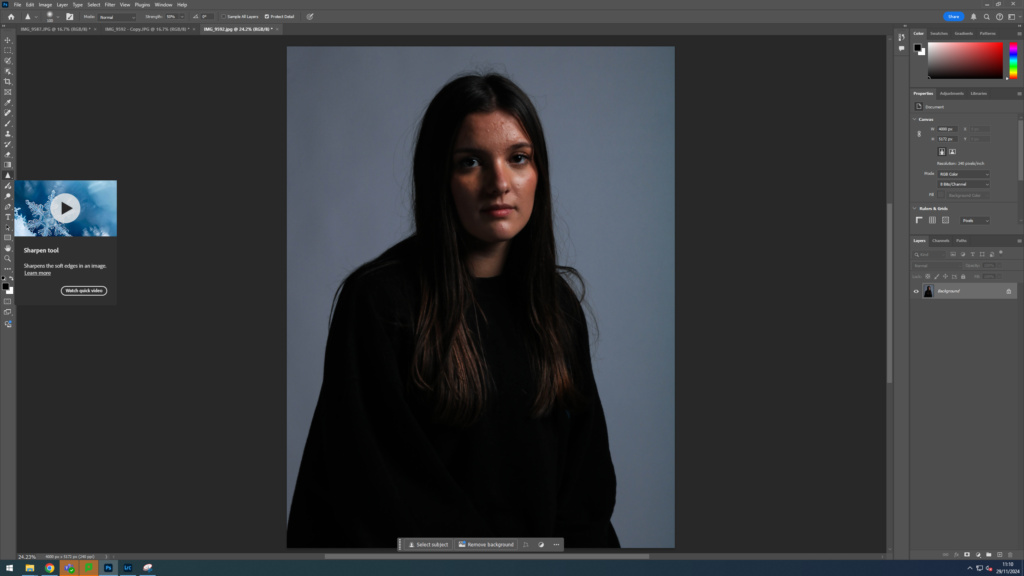
Task: Select the Rectangular Marquee tool
Action: click(8, 50)
